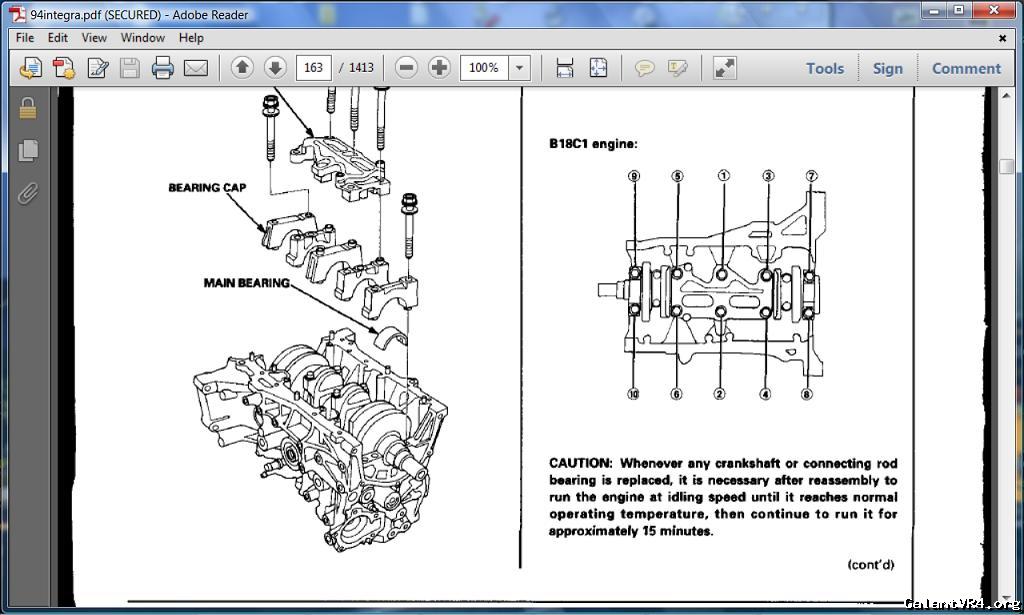1024x615 pixels.
Task: Open the View menu
Action: 94,38
